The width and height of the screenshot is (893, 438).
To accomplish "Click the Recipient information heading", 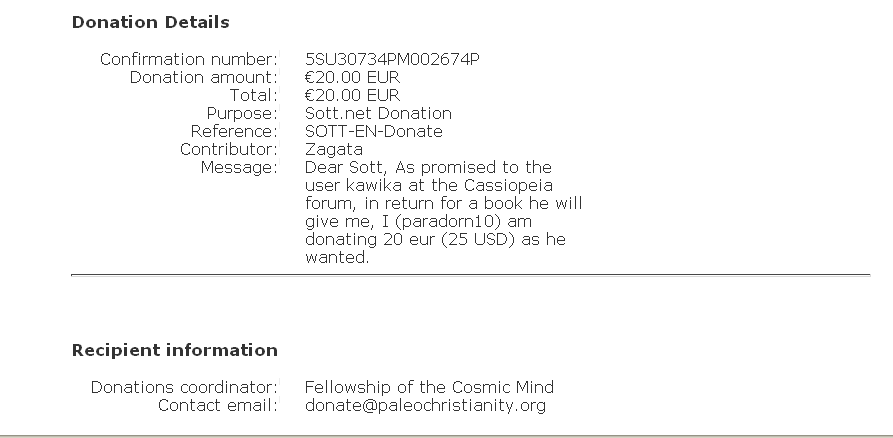I will [174, 350].
